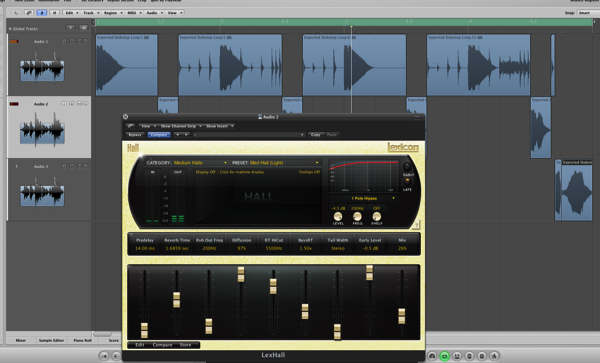Click the Level knob

click(x=338, y=216)
